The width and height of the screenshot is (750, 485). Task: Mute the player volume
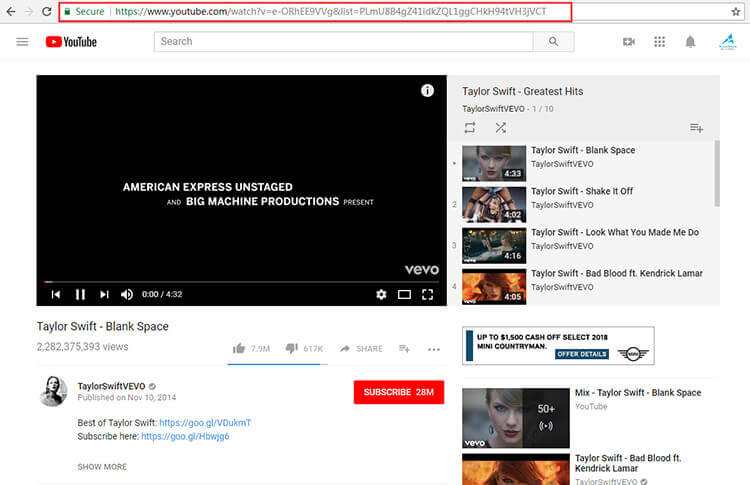(x=127, y=294)
